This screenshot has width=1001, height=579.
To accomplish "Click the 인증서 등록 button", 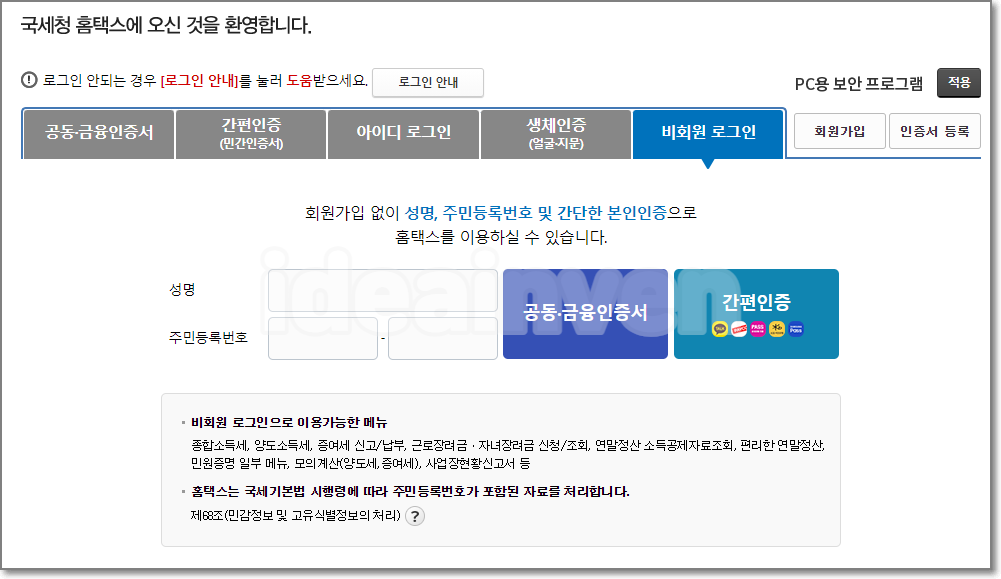I will point(935,130).
